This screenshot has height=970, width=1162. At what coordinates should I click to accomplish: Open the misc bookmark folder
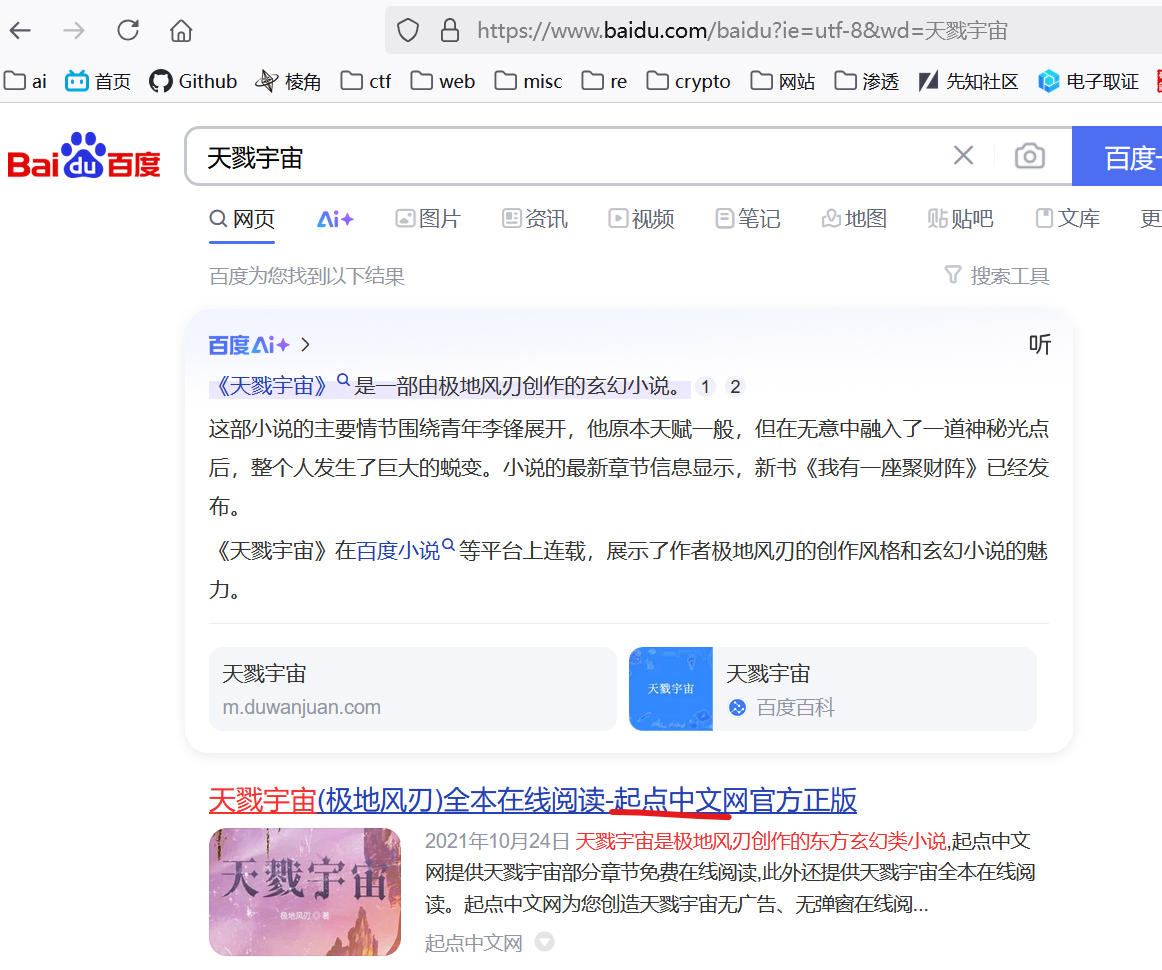click(x=528, y=81)
